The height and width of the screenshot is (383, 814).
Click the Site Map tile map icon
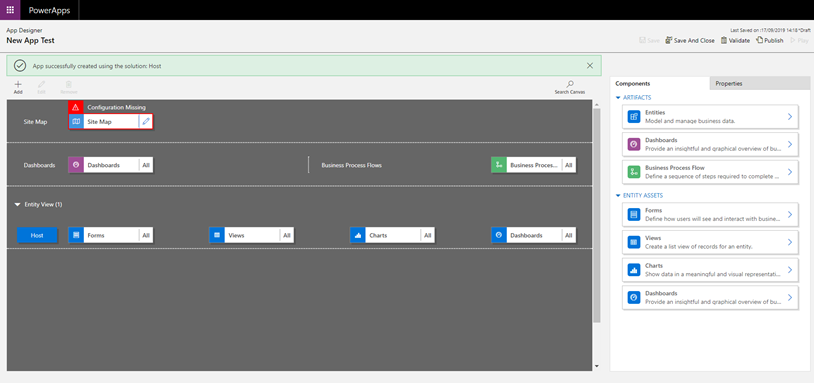click(x=76, y=121)
